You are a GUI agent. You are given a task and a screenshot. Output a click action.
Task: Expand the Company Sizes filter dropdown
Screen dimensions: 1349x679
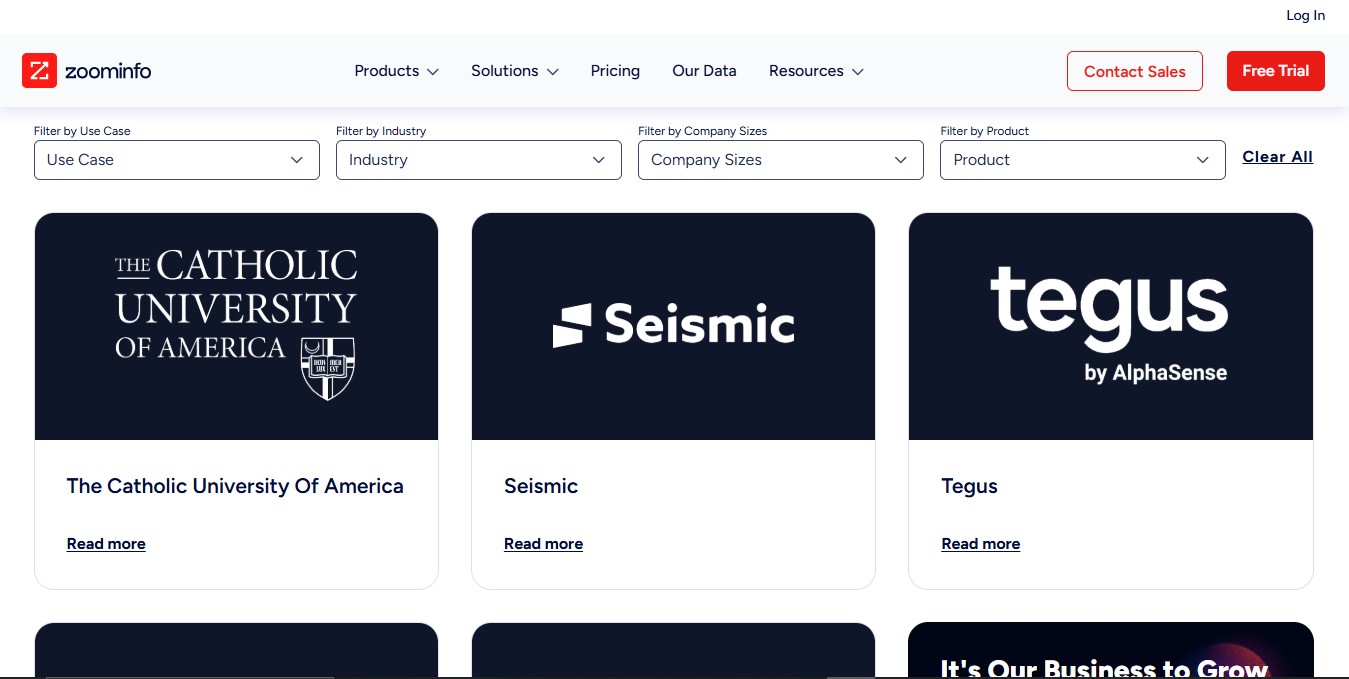[781, 160]
